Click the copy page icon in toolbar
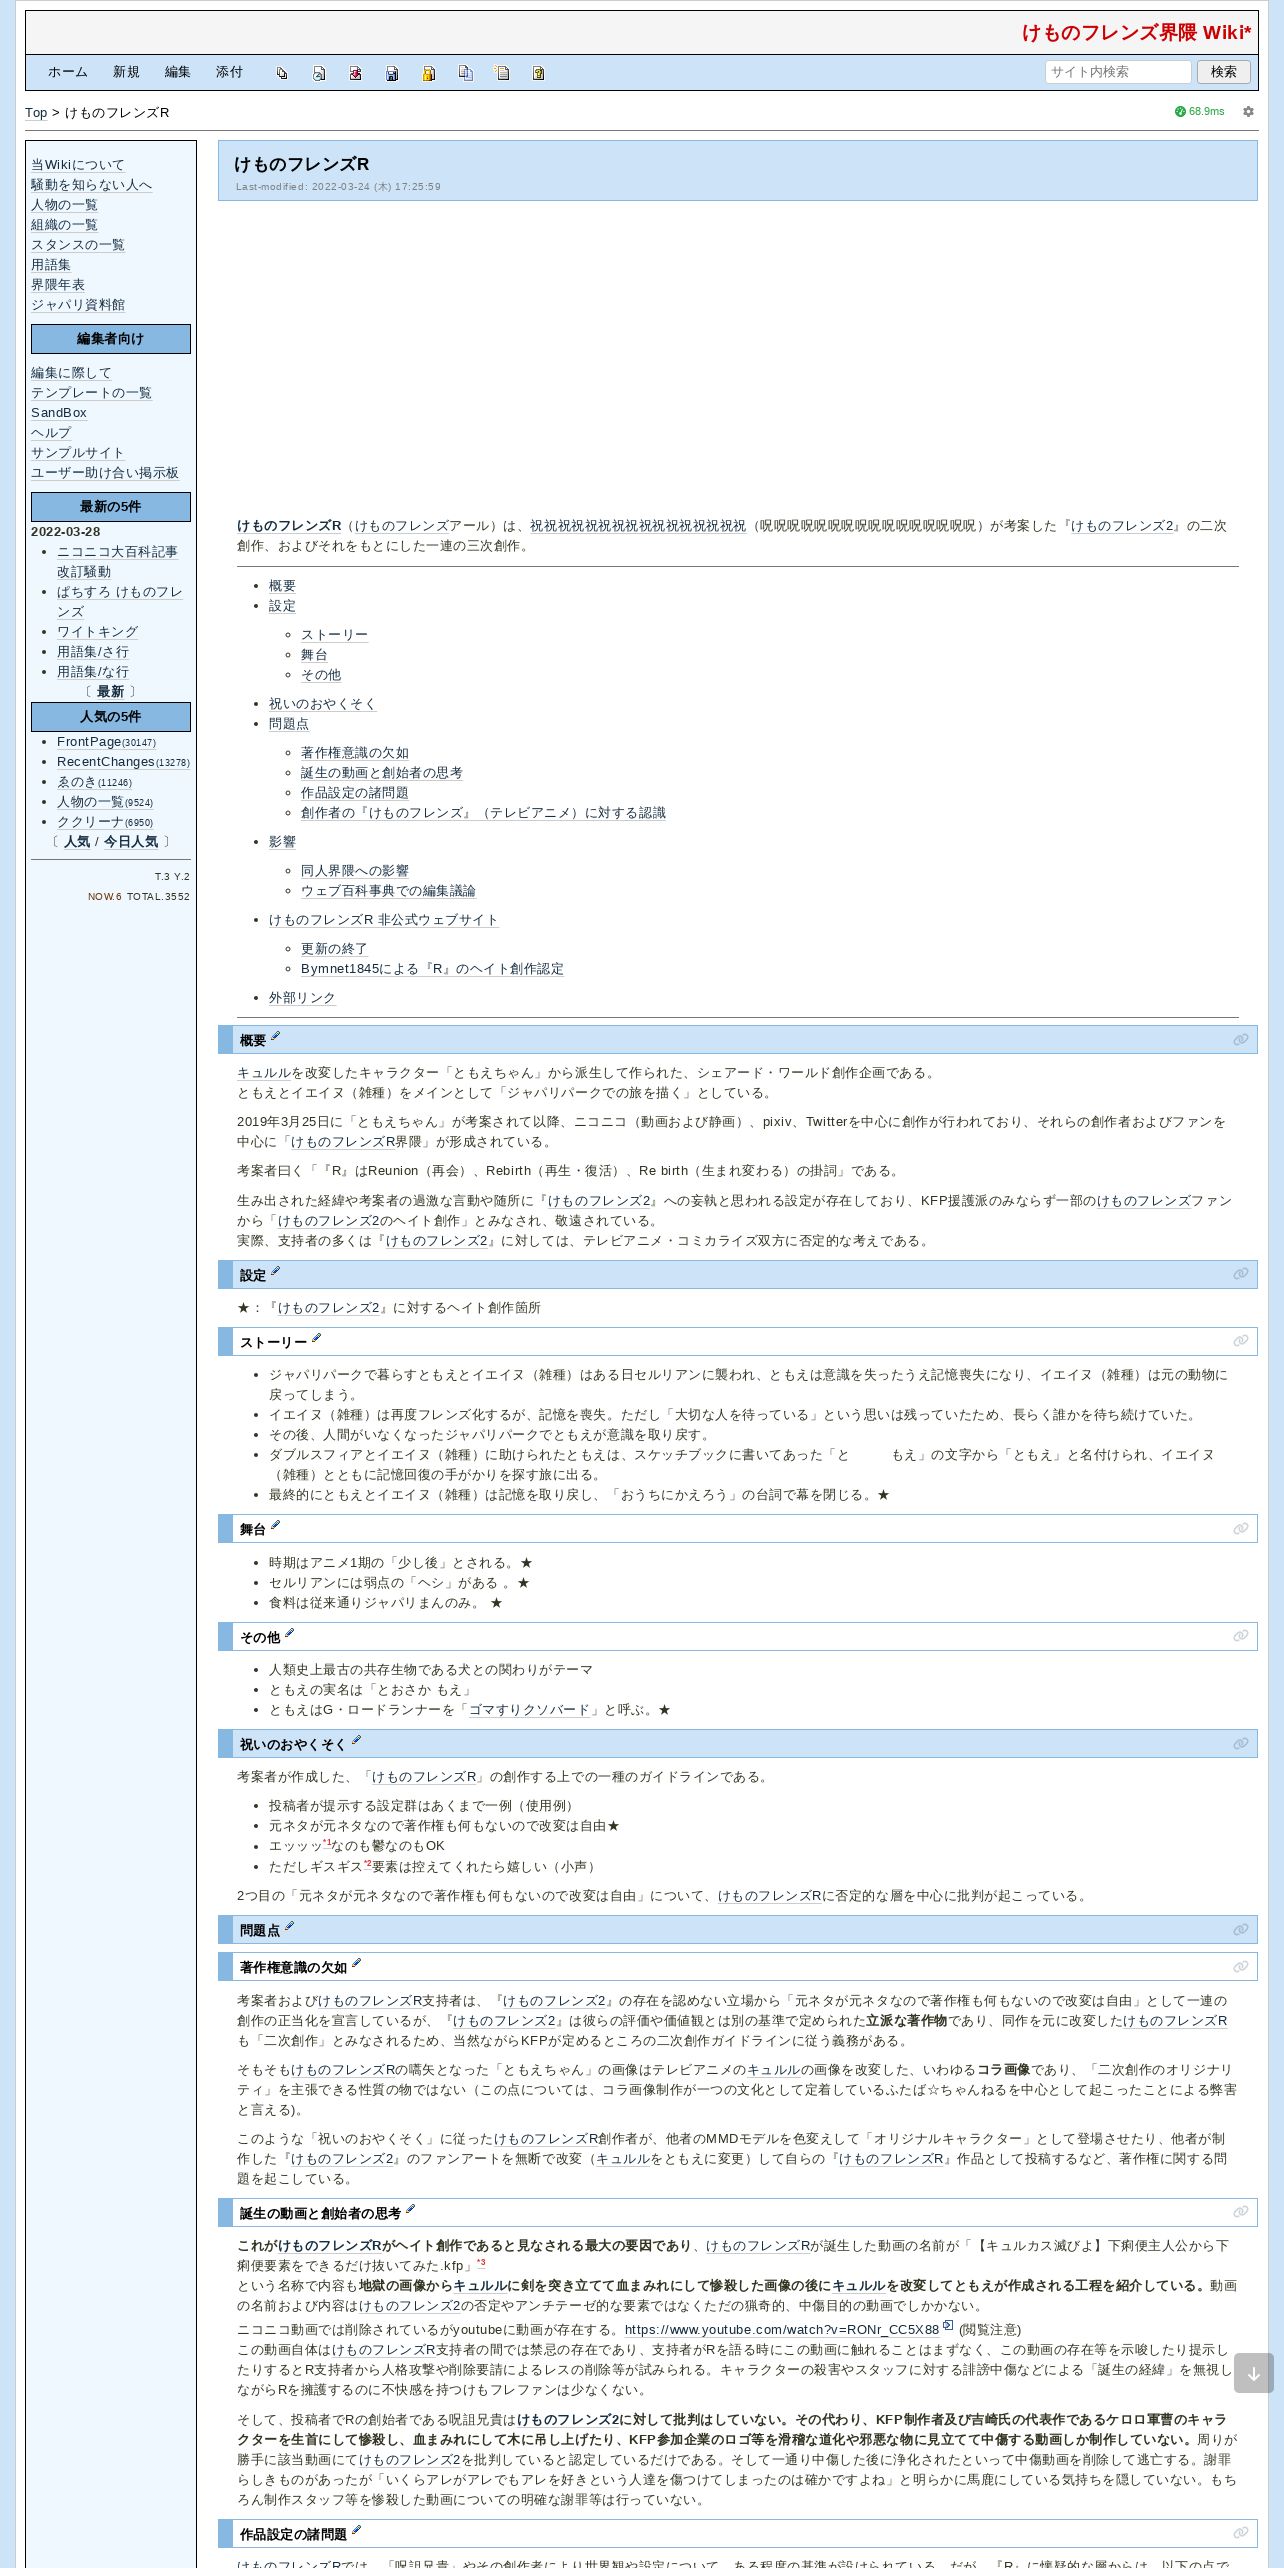The height and width of the screenshot is (2568, 1284). click(x=465, y=73)
